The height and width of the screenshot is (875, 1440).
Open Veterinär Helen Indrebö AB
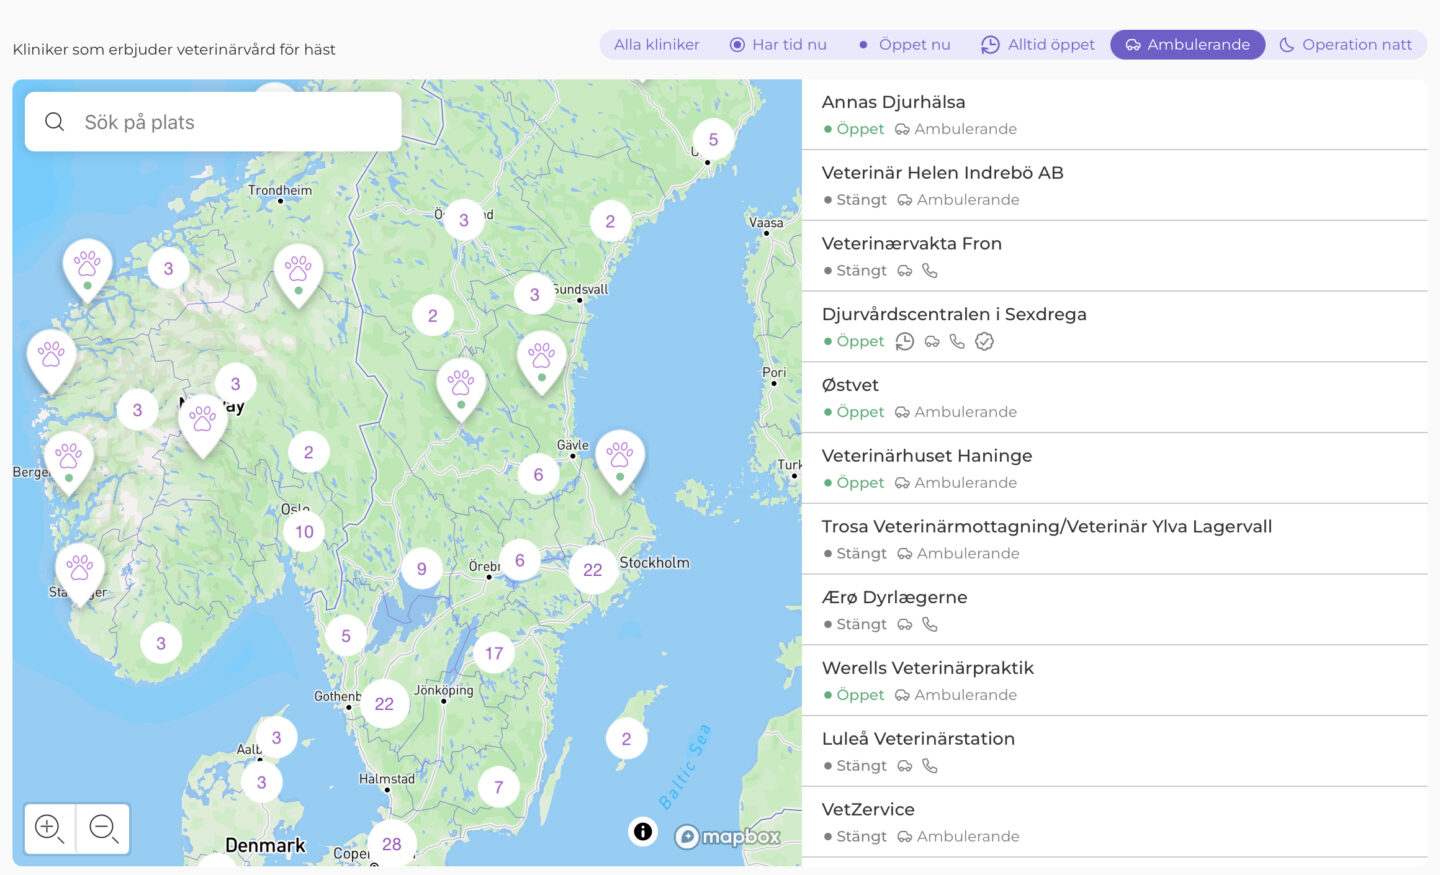1114,186
